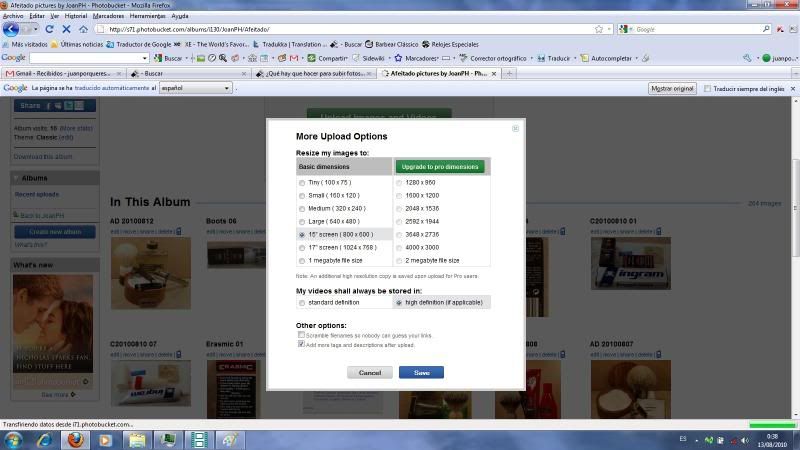This screenshot has width=800, height=450.
Task: Select Medium ( 320 x 240 ) size
Action: pos(302,209)
